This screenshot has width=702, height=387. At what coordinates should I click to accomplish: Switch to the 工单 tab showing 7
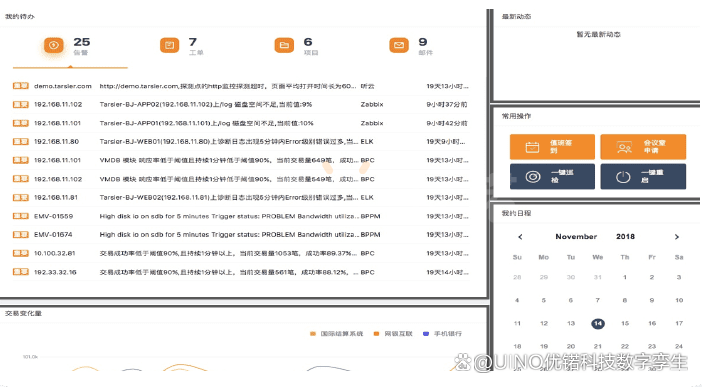182,46
